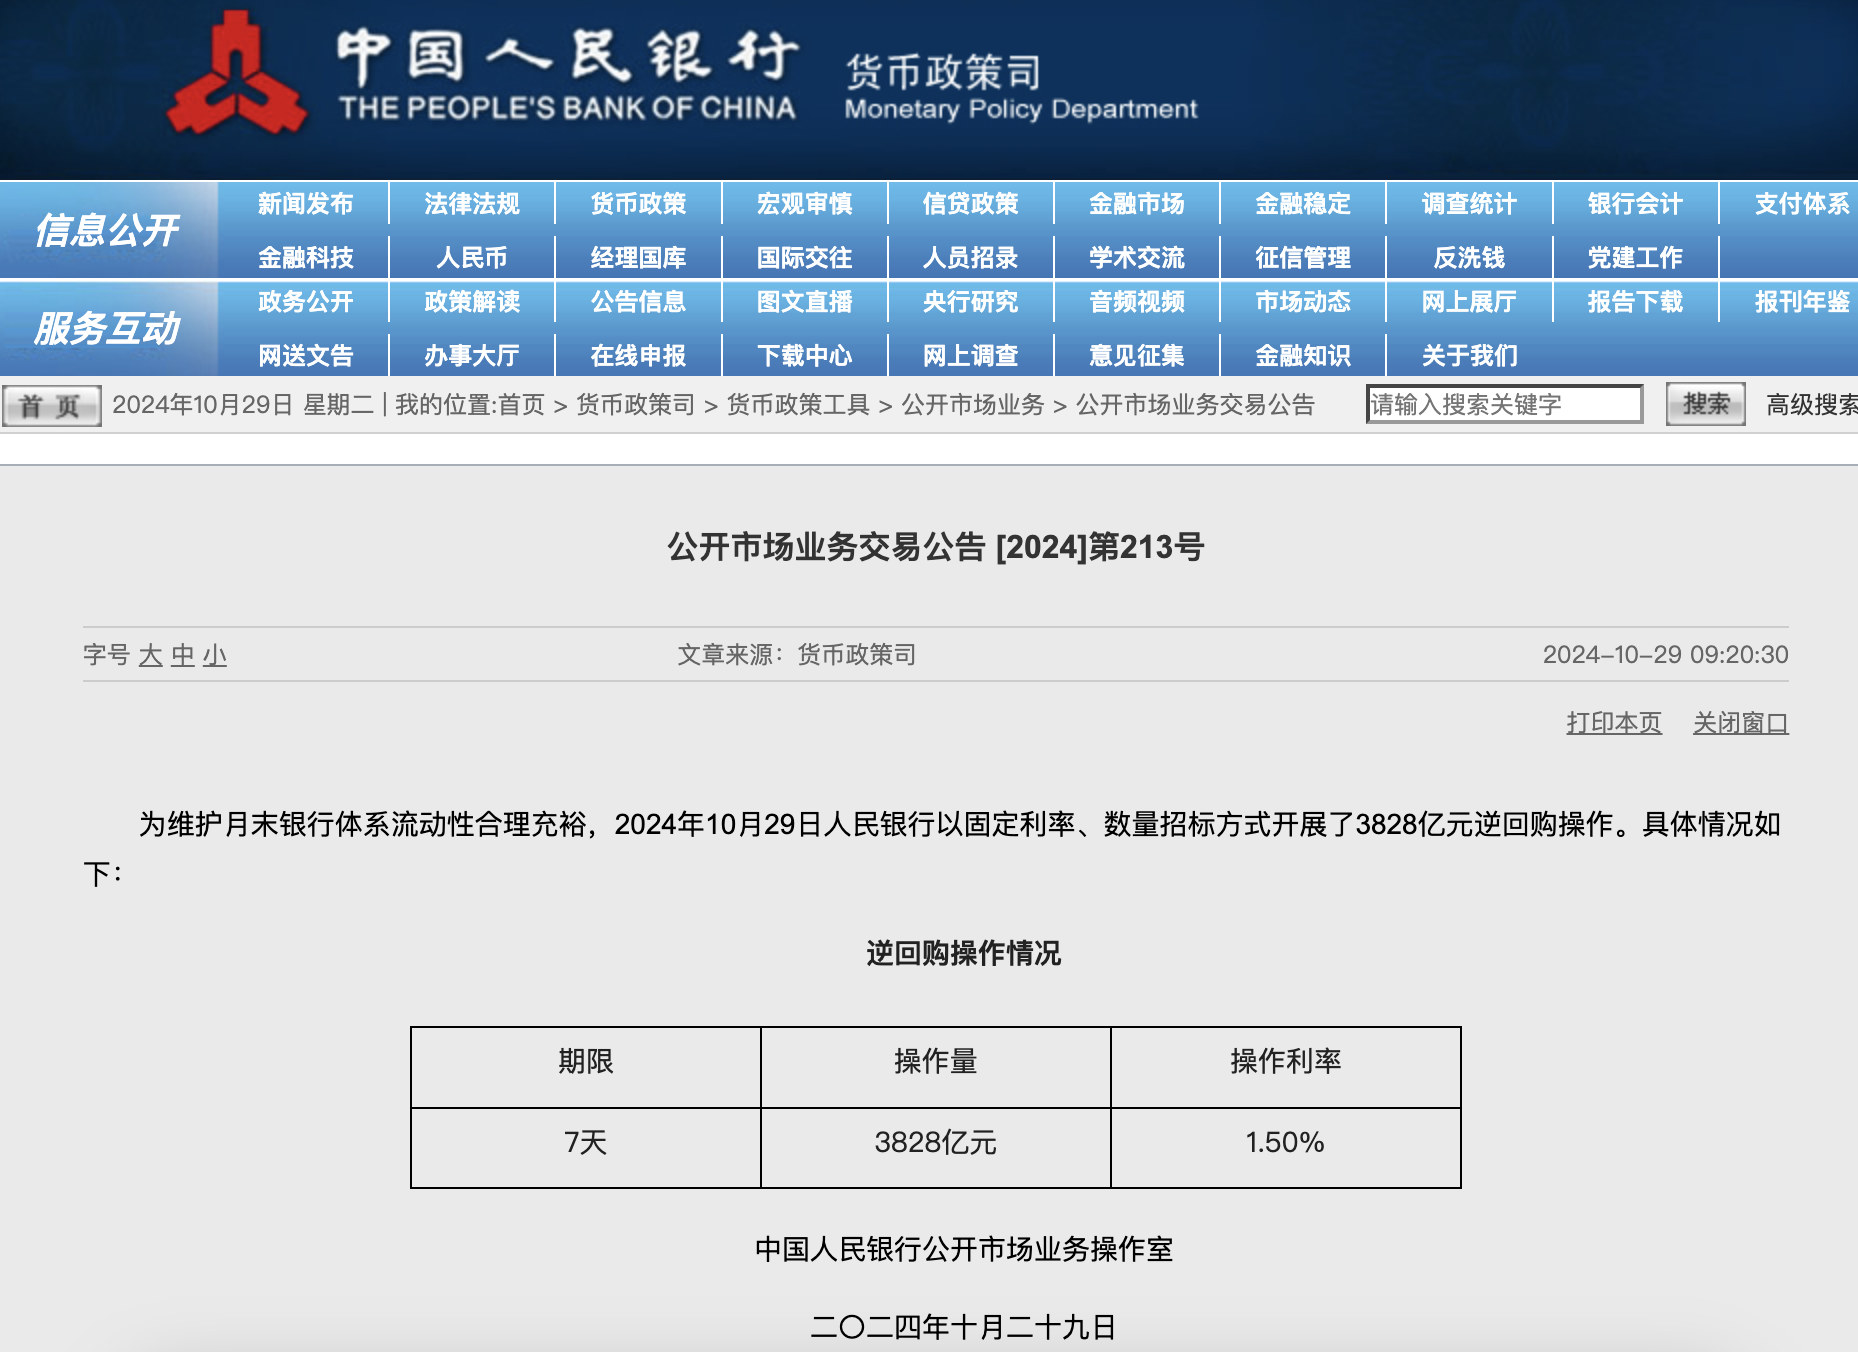The height and width of the screenshot is (1352, 1858).
Task: Go to 金融市场 section
Action: (1136, 204)
